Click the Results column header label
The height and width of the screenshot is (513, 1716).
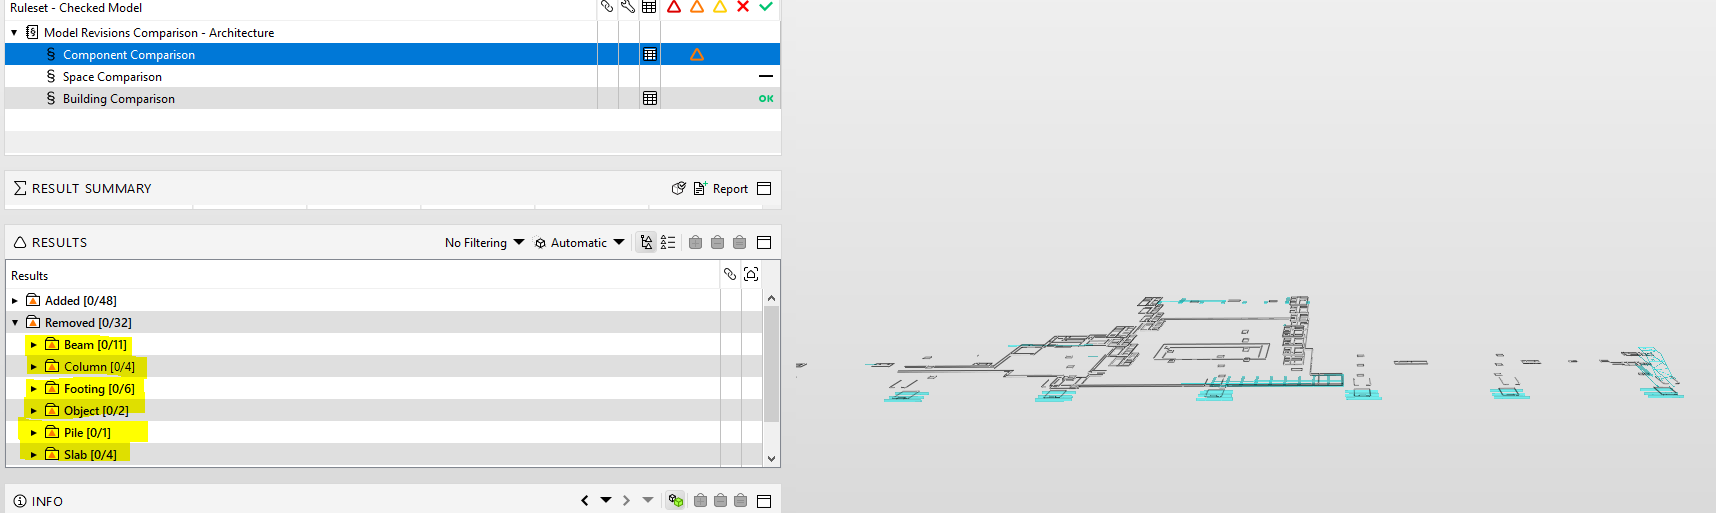[29, 276]
